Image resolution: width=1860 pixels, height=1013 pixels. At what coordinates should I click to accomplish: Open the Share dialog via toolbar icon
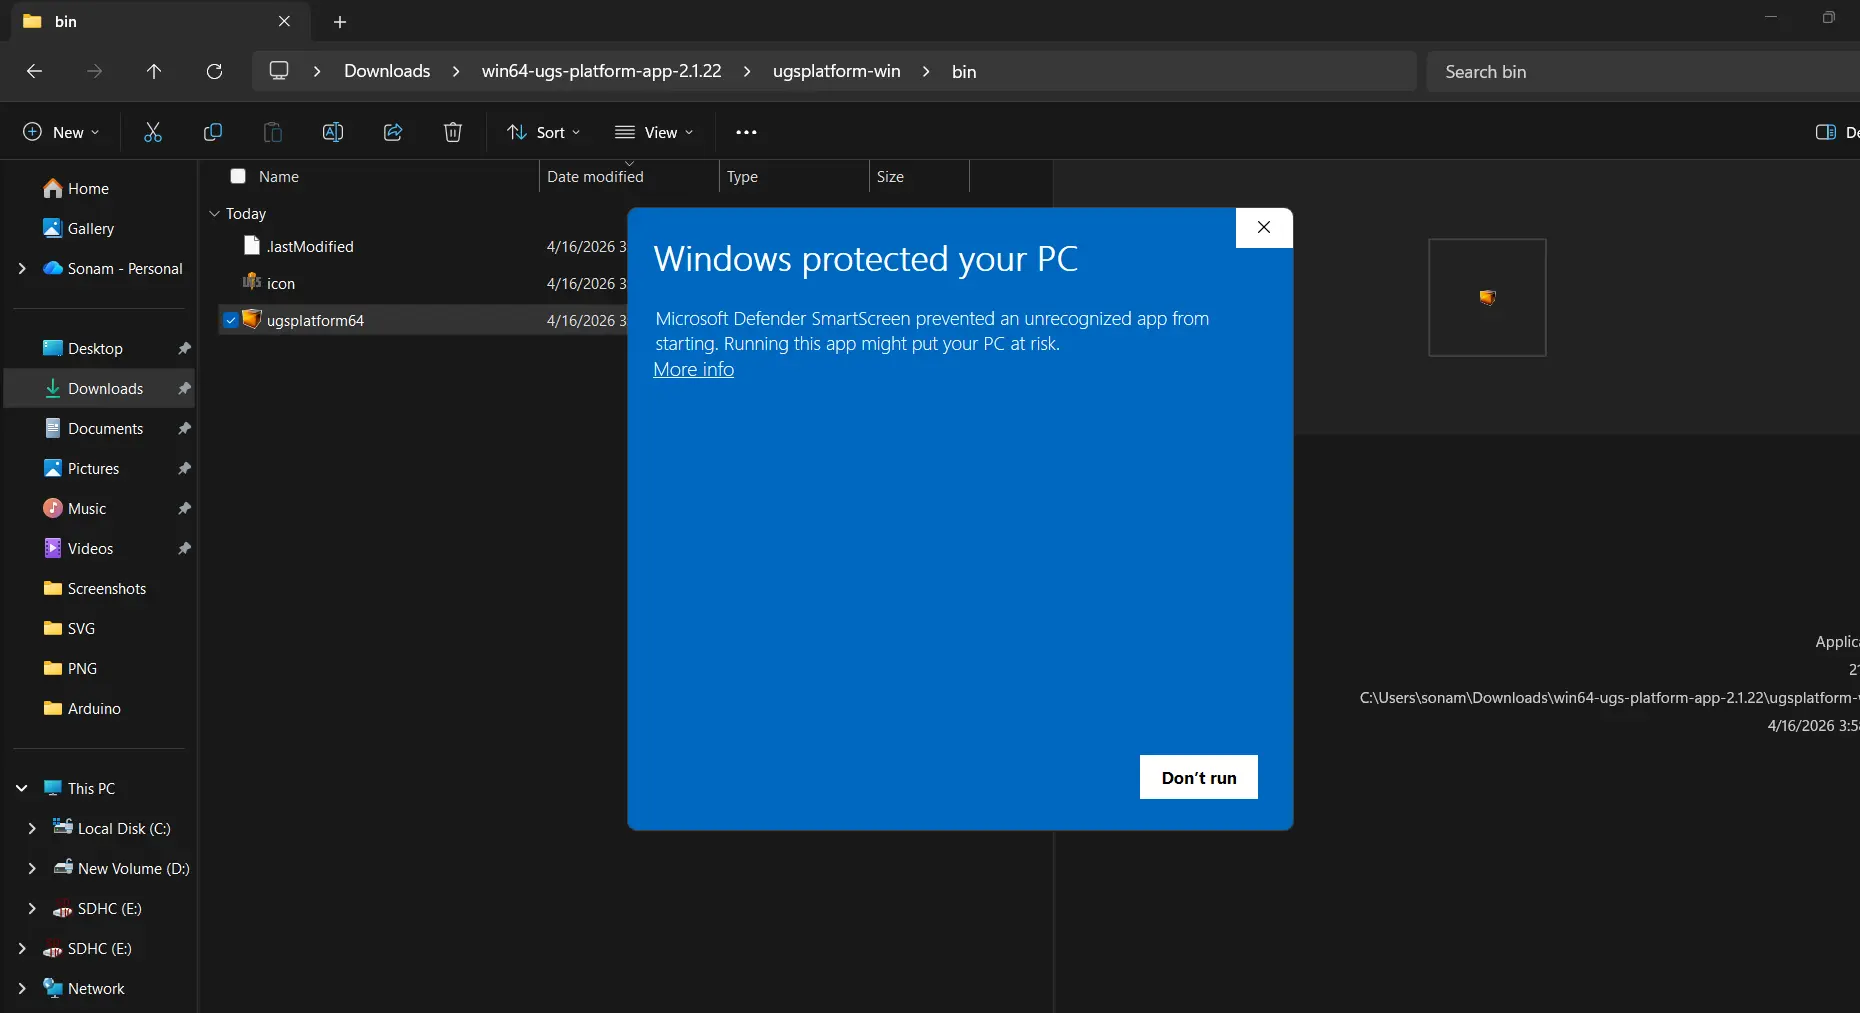(392, 132)
